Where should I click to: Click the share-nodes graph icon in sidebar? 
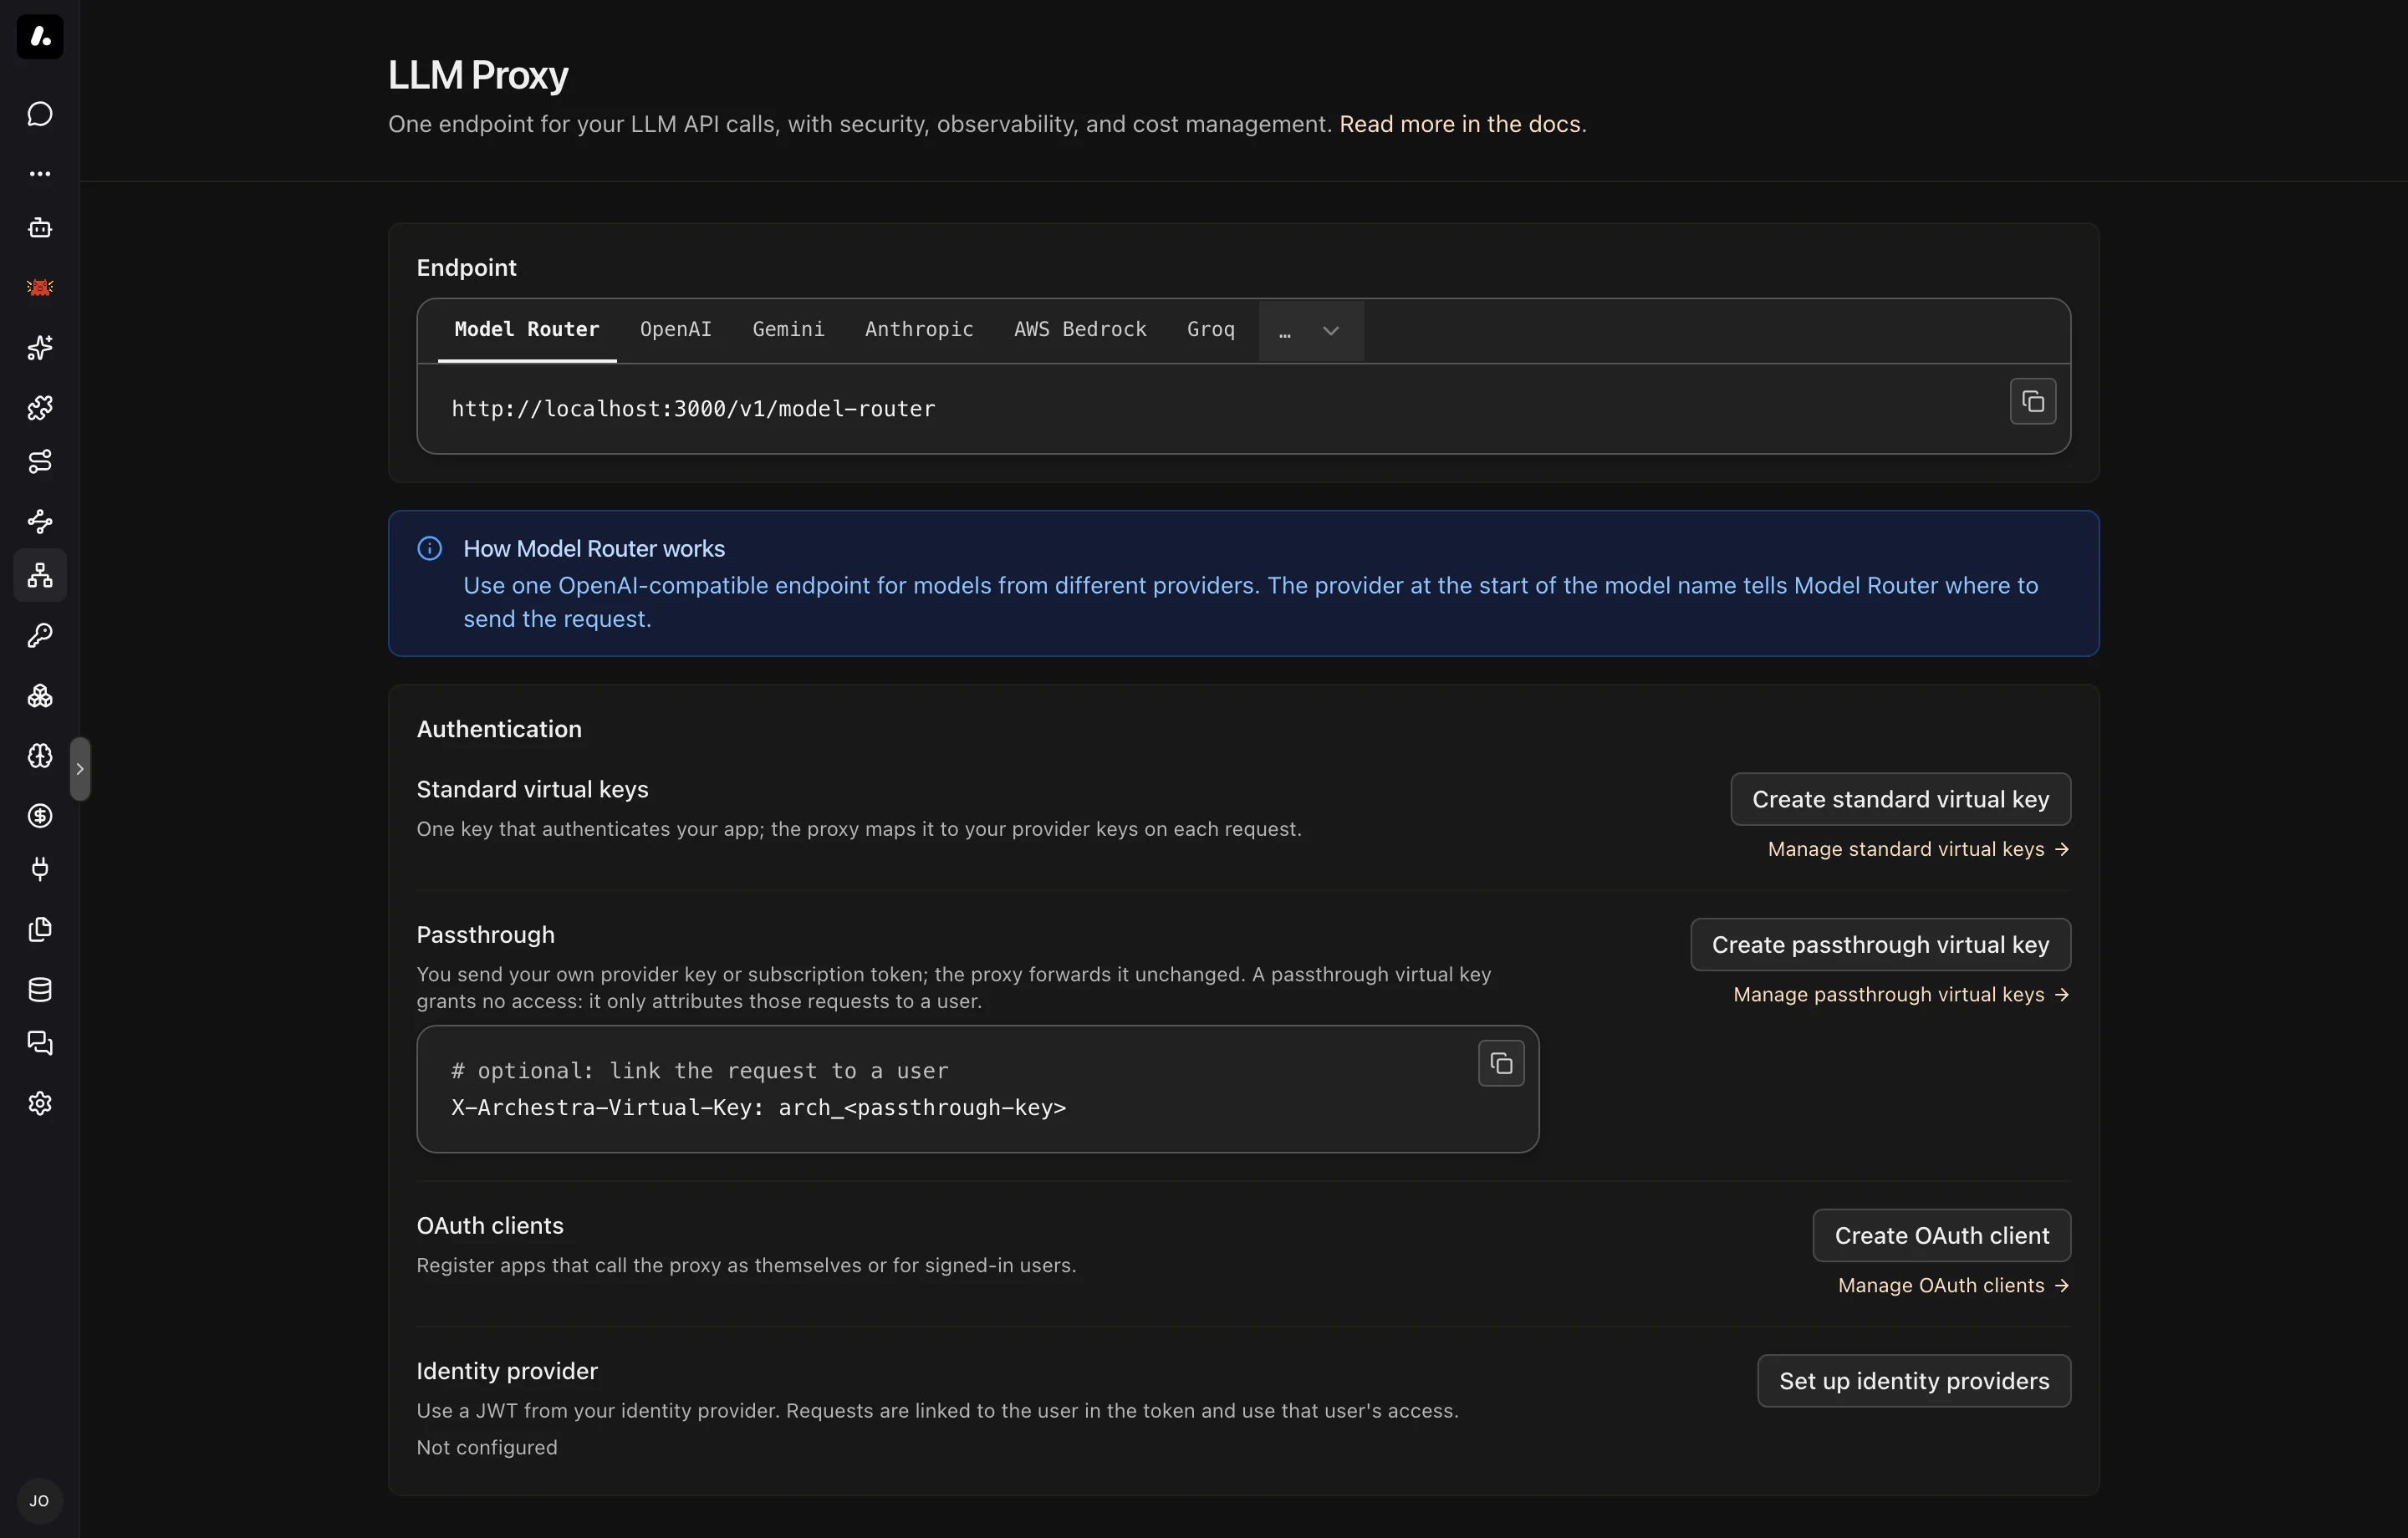(x=40, y=521)
